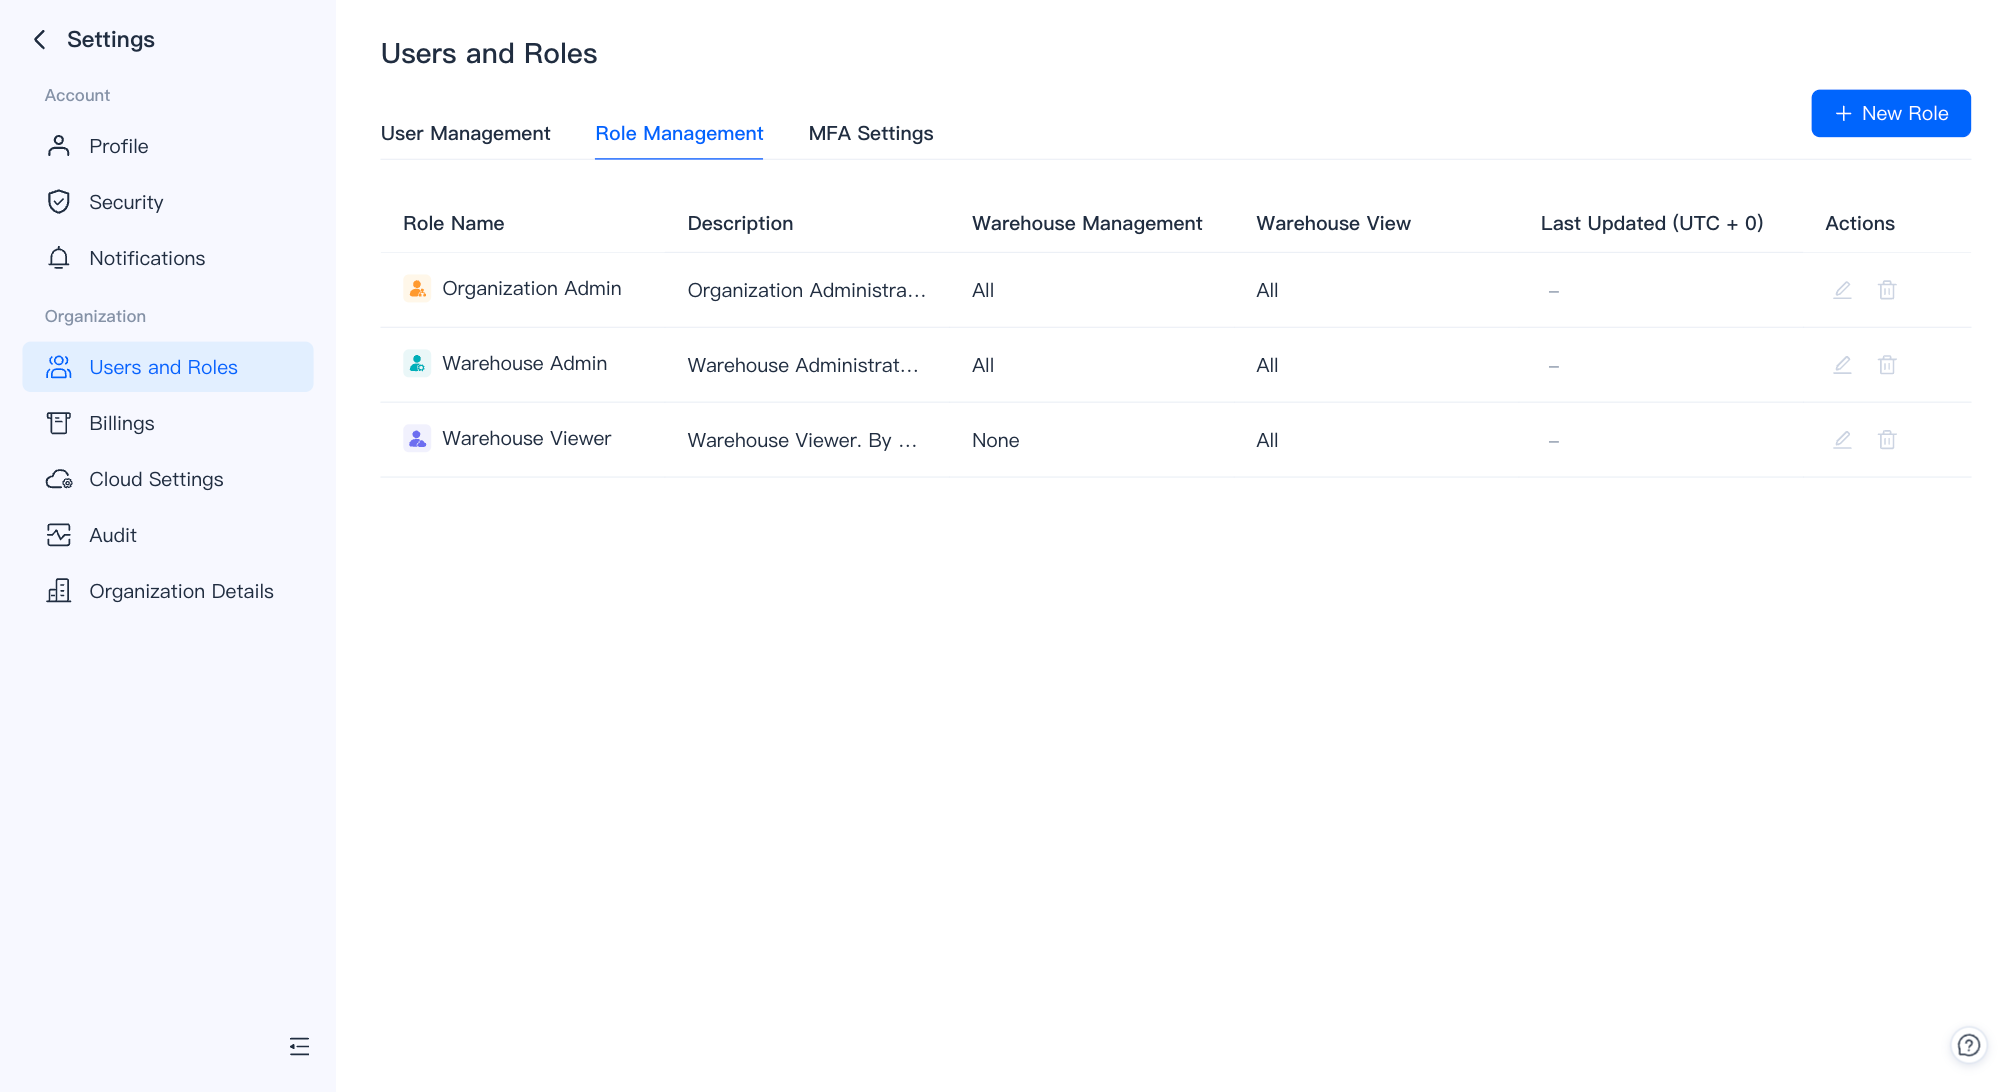The height and width of the screenshot is (1092, 2016).
Task: Click the Organization Details building icon
Action: coord(58,591)
